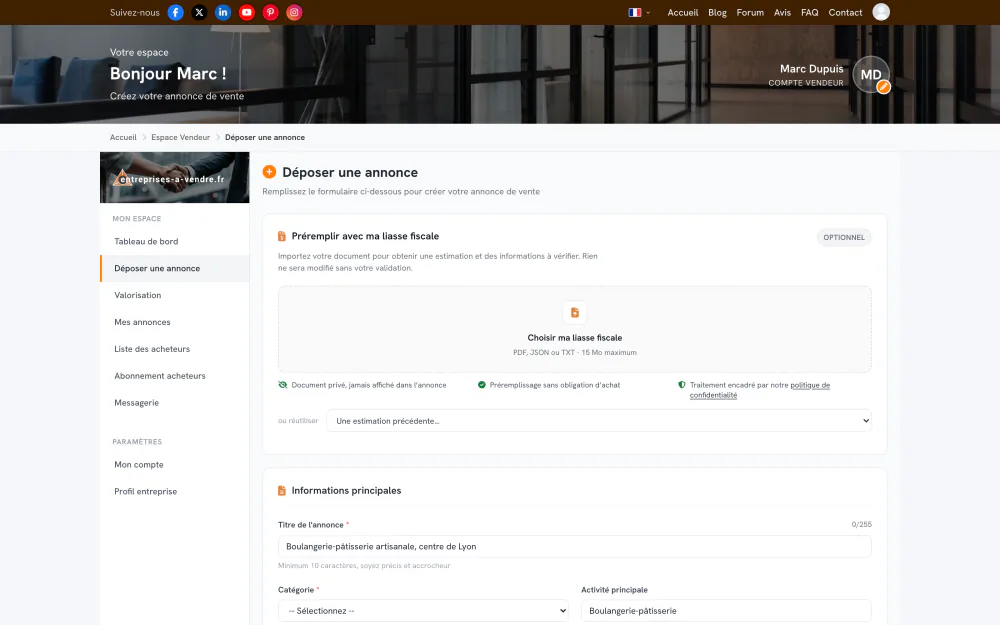
Task: Click the Titre de l'annonce input field
Action: [x=575, y=547]
